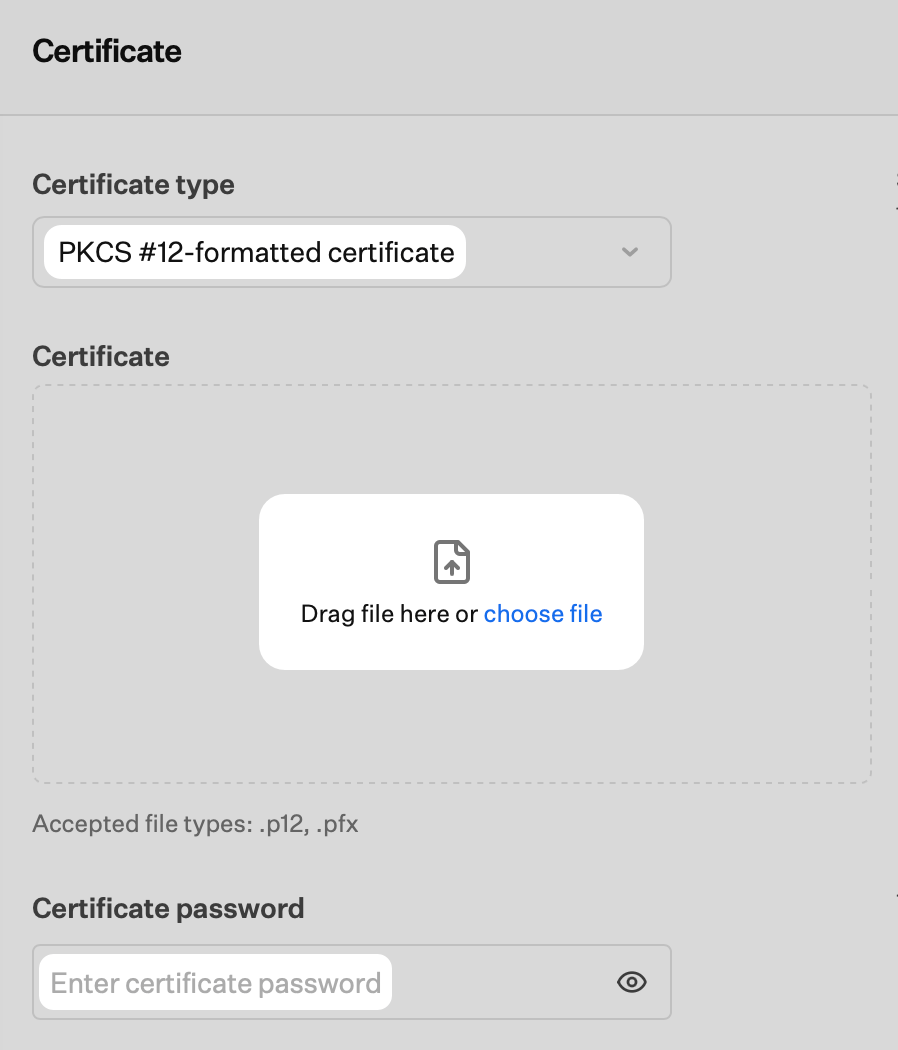Screen dimensions: 898x1050
Task: Click the file upload icon
Action: point(452,562)
